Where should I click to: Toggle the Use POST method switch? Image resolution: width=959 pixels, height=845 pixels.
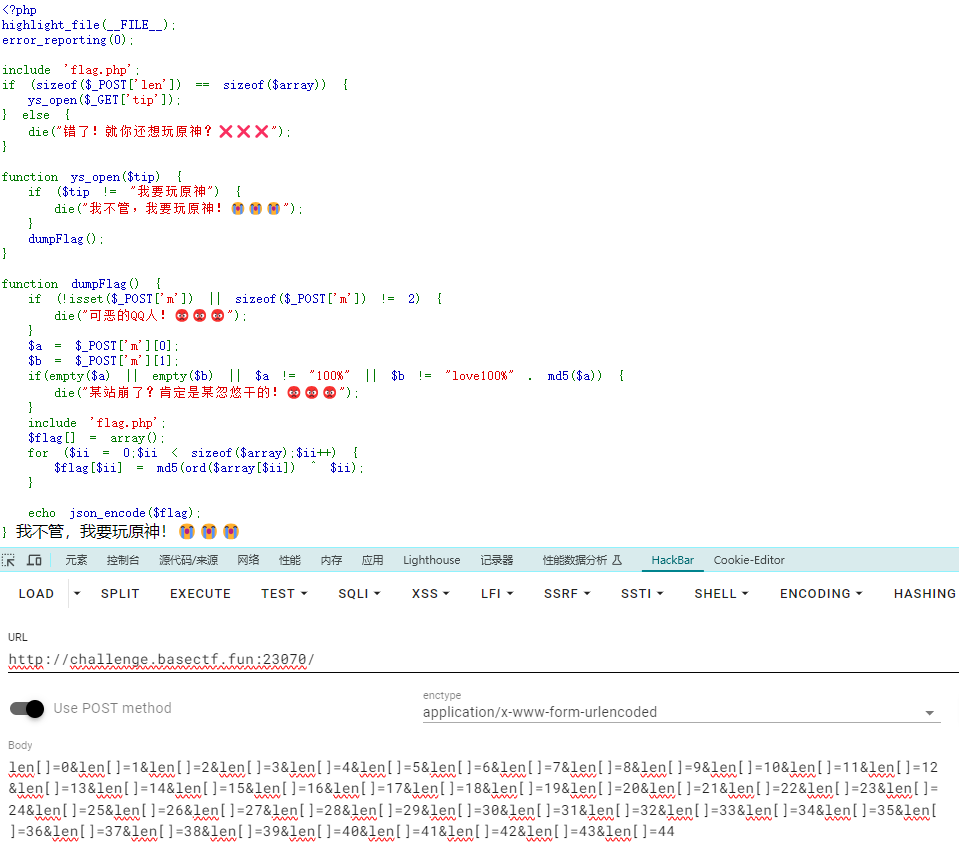click(28, 708)
